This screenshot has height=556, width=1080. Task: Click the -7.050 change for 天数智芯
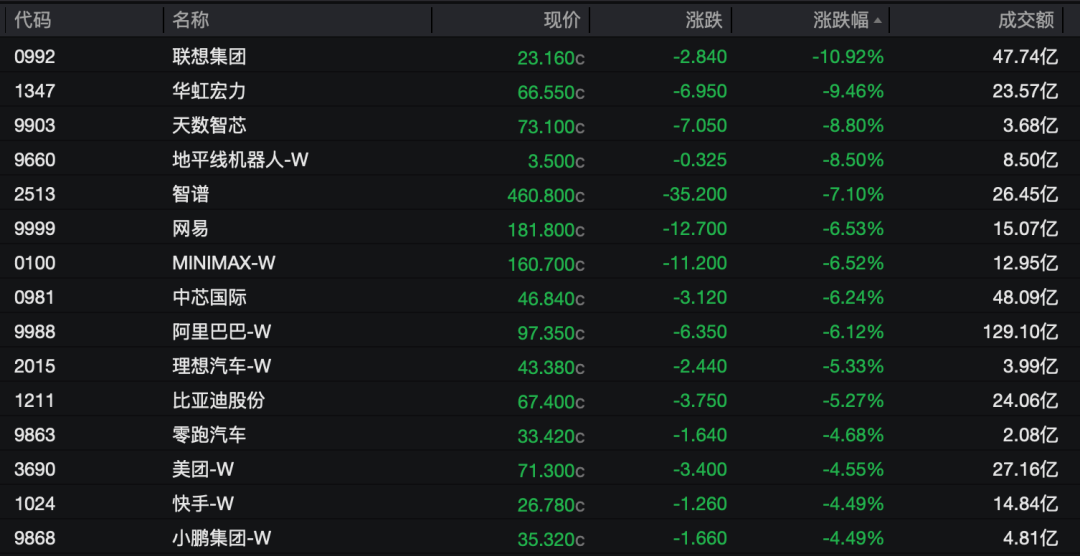700,126
